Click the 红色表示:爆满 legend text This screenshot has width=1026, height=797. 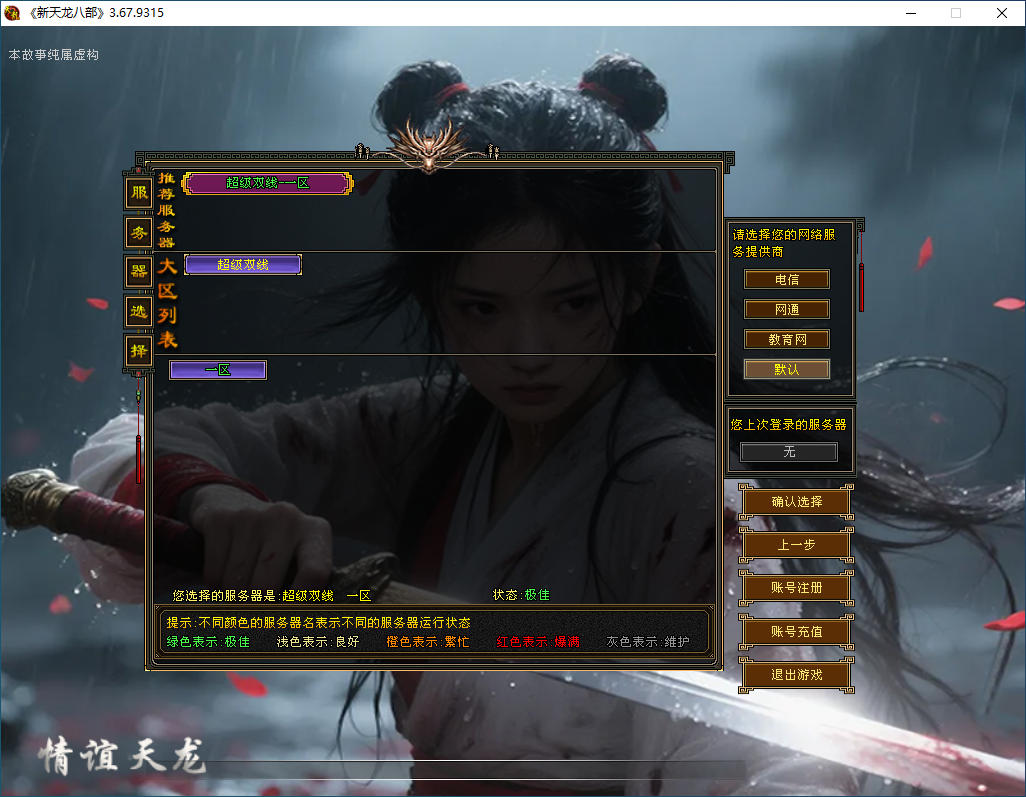538,642
